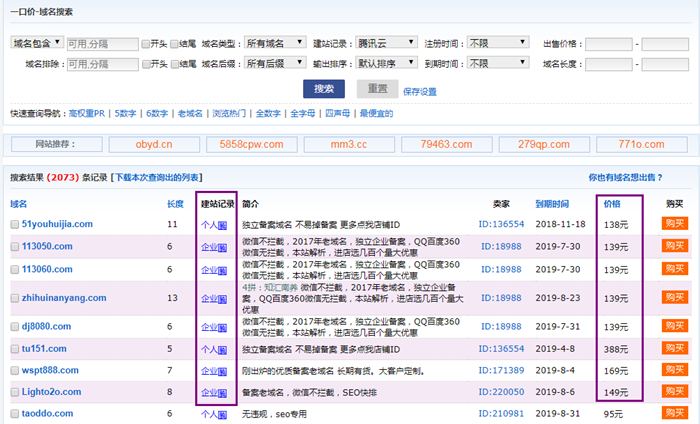Click the blue 搜索 button
This screenshot has width=700, height=424.
click(x=323, y=89)
